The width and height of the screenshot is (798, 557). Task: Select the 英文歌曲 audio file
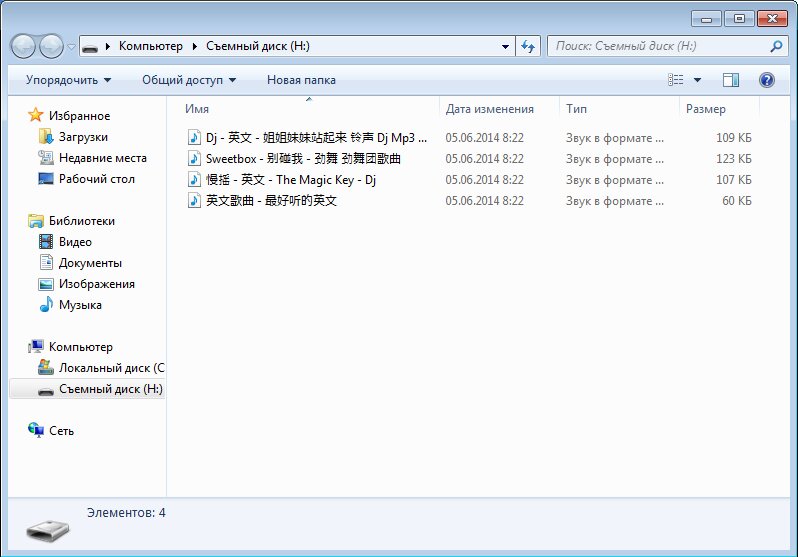pyautogui.click(x=272, y=201)
